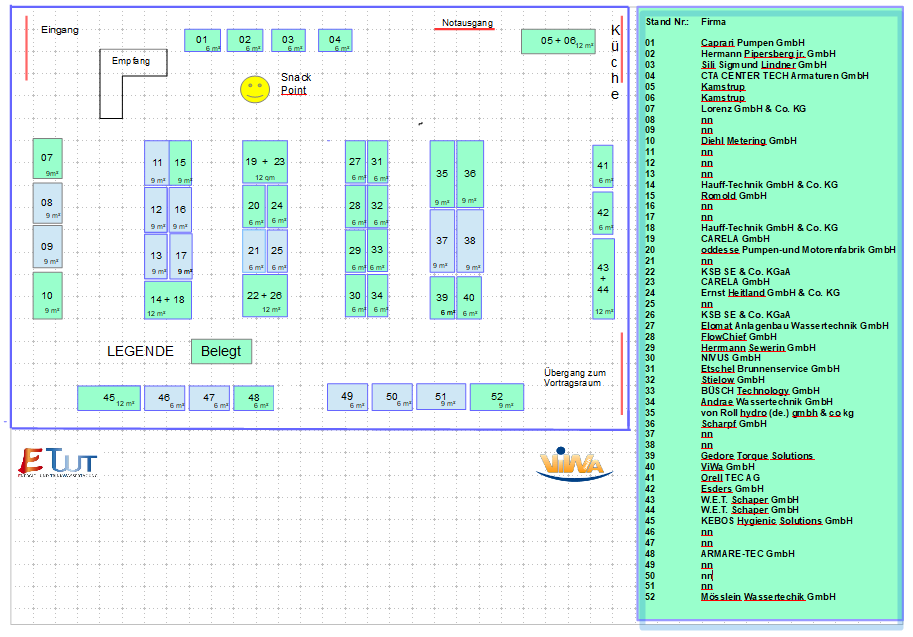Select booth 32
Image resolution: width=913 pixels, height=637 pixels.
coord(377,206)
